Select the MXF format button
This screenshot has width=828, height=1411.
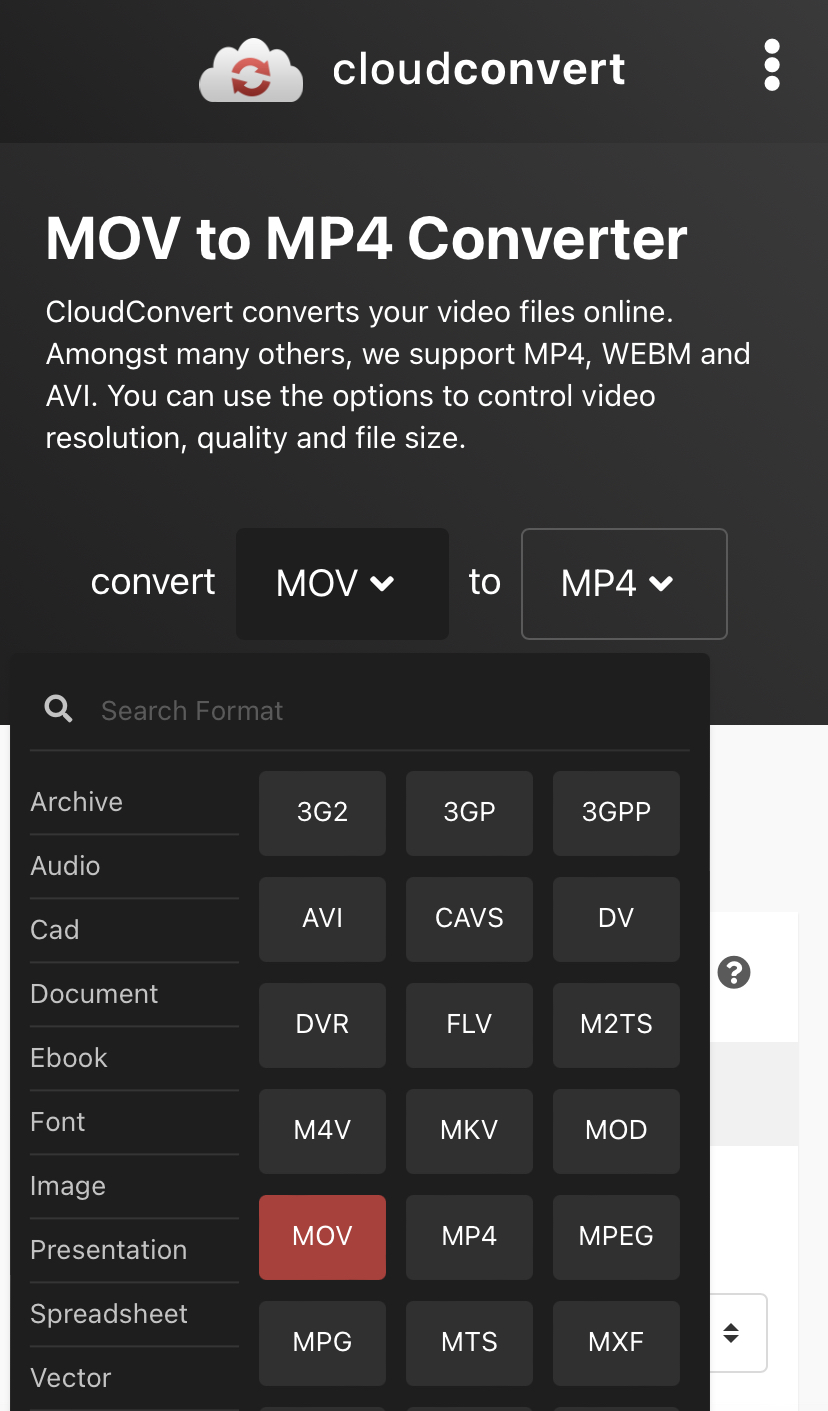point(616,1343)
